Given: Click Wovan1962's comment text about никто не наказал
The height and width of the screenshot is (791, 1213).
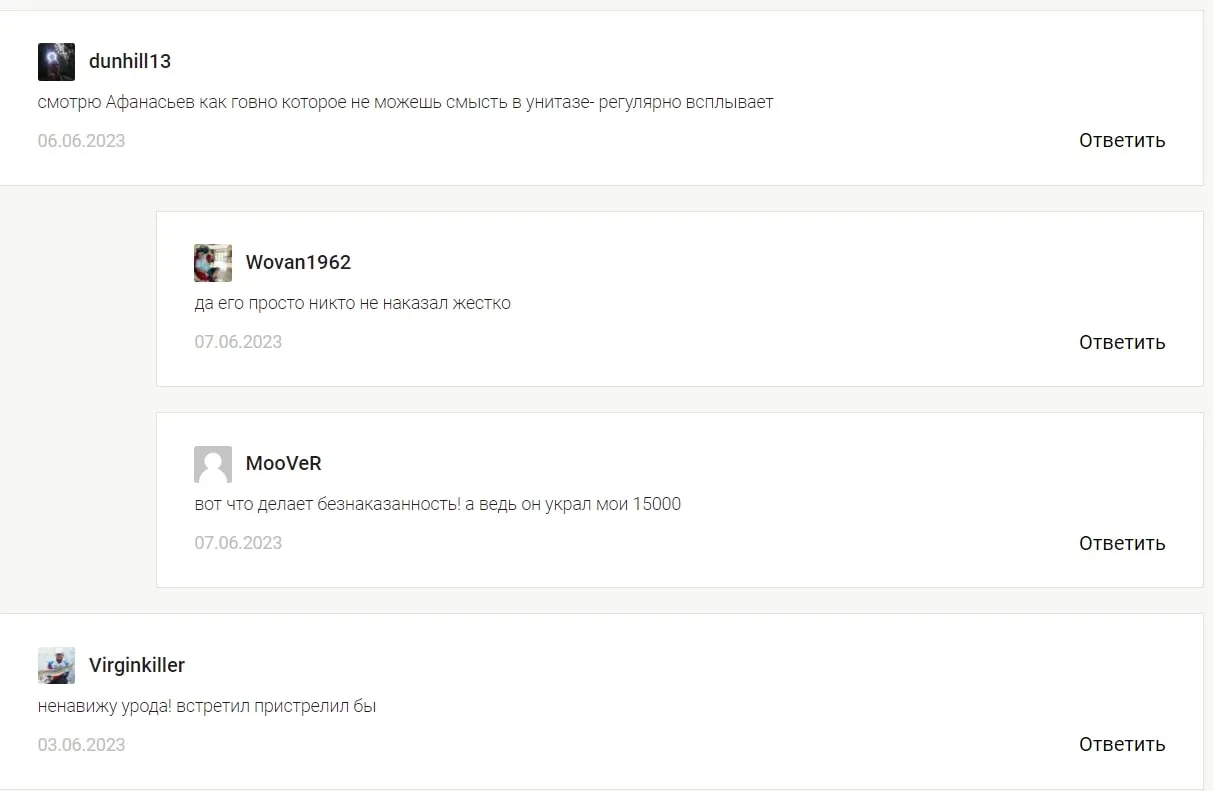Looking at the screenshot, I should 353,303.
